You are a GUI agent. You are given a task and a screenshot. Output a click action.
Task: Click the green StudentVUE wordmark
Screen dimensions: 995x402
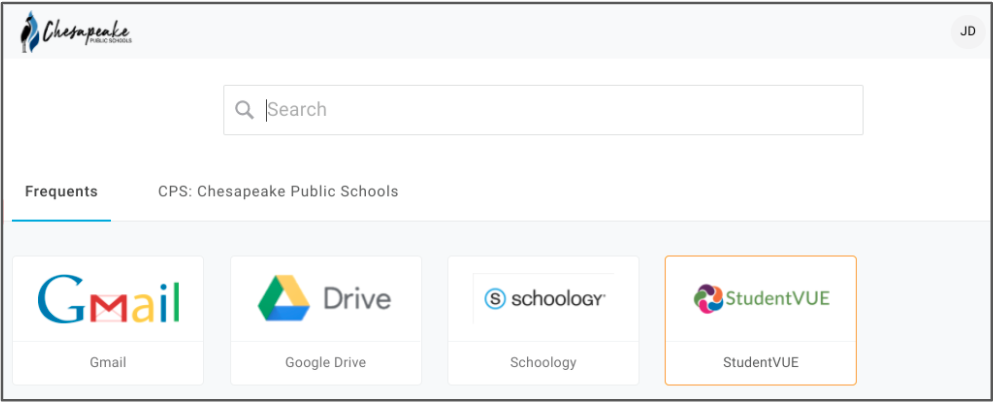(777, 298)
